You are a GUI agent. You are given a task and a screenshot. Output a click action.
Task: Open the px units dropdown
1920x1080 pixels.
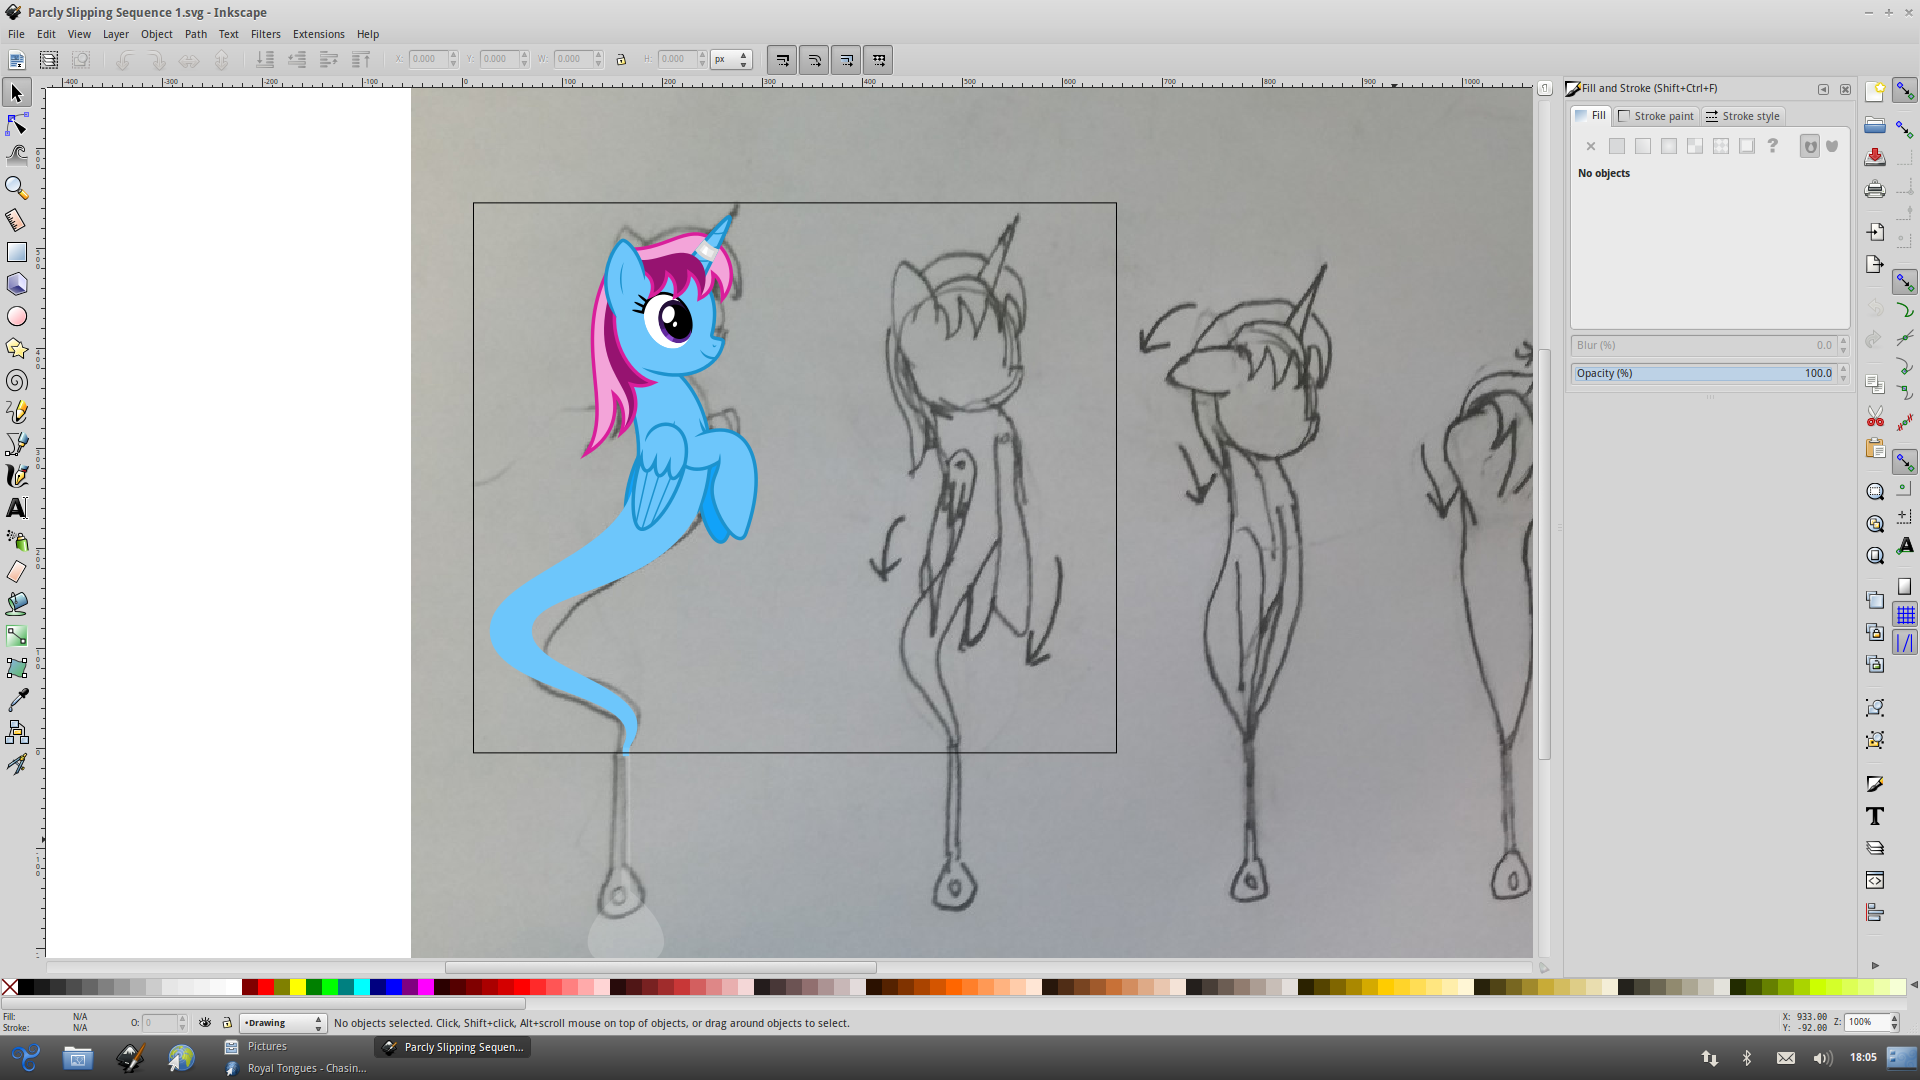pos(730,60)
